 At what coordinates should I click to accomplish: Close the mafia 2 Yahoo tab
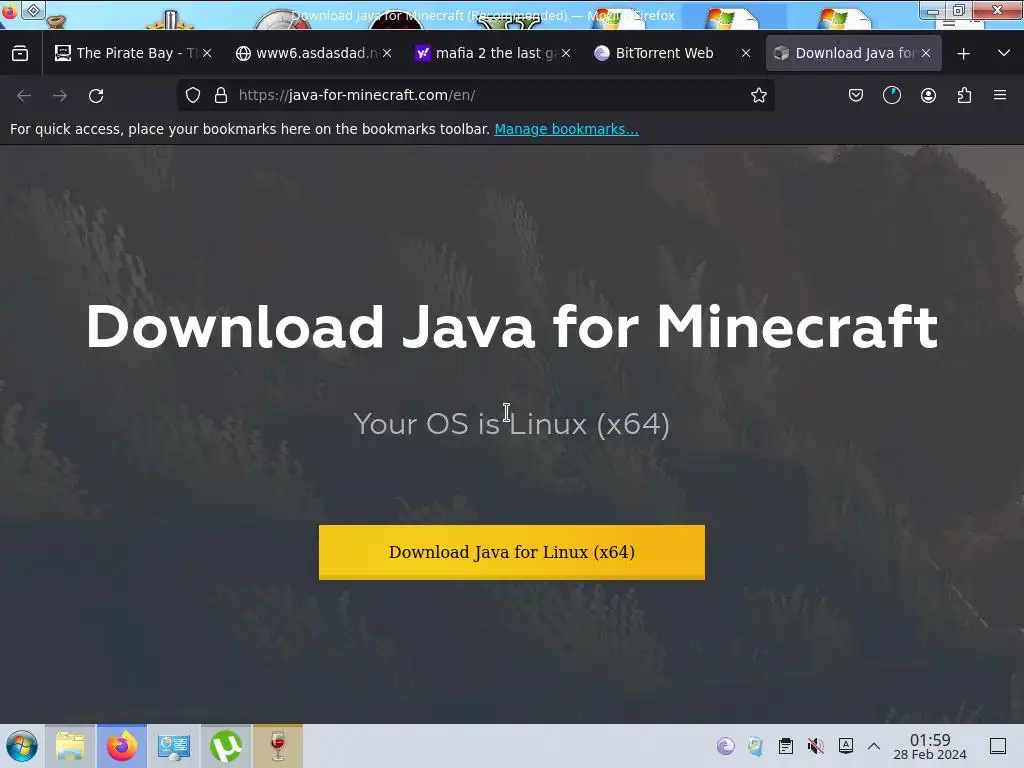point(566,54)
